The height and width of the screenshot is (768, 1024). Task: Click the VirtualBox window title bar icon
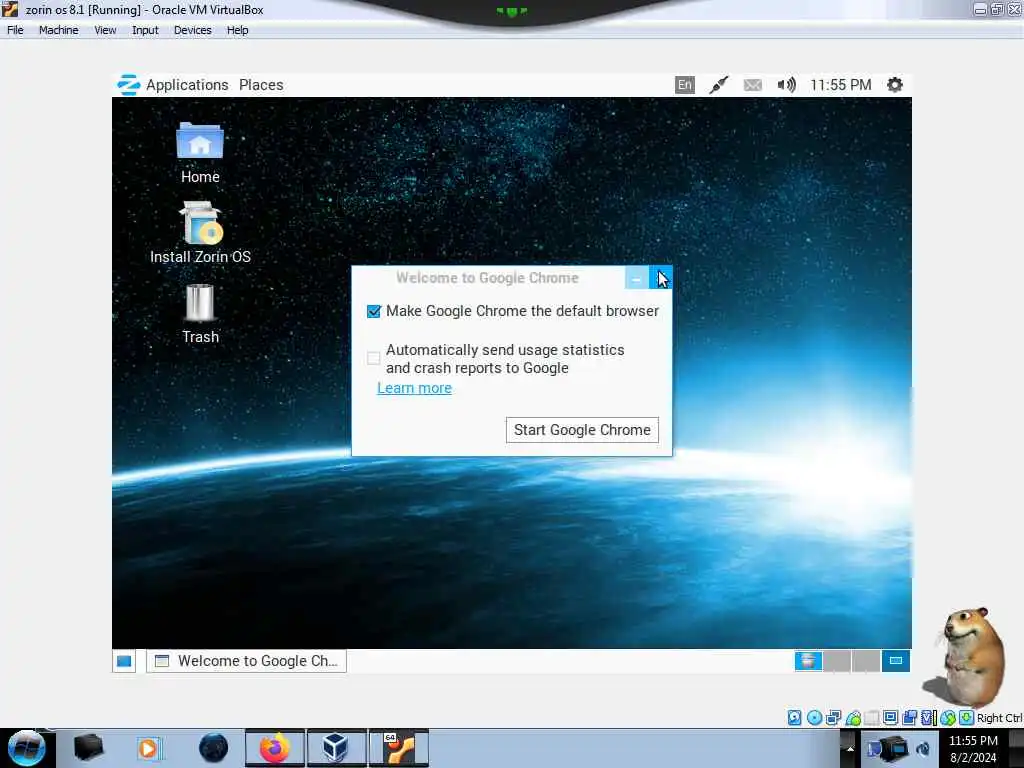10,9
